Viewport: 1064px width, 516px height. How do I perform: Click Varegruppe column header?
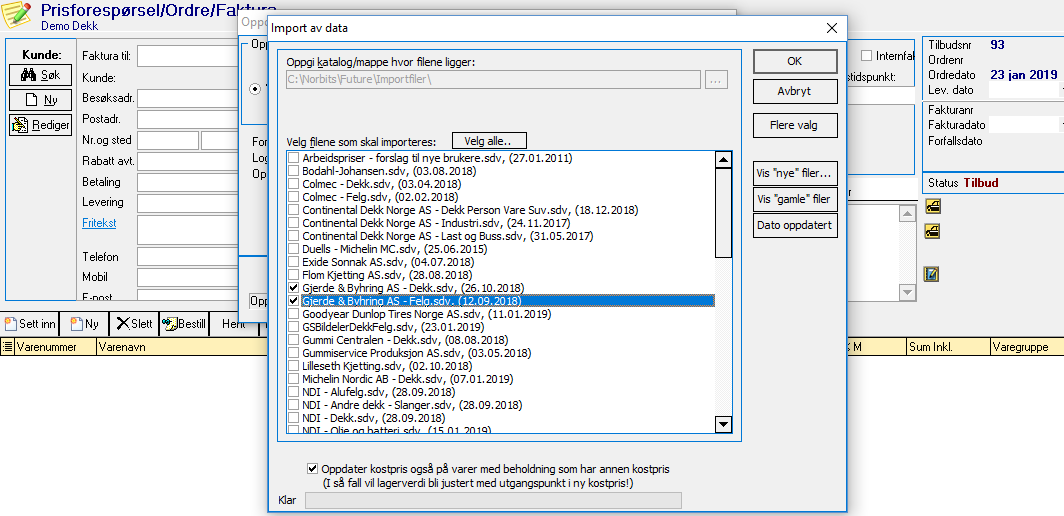(x=1027, y=347)
